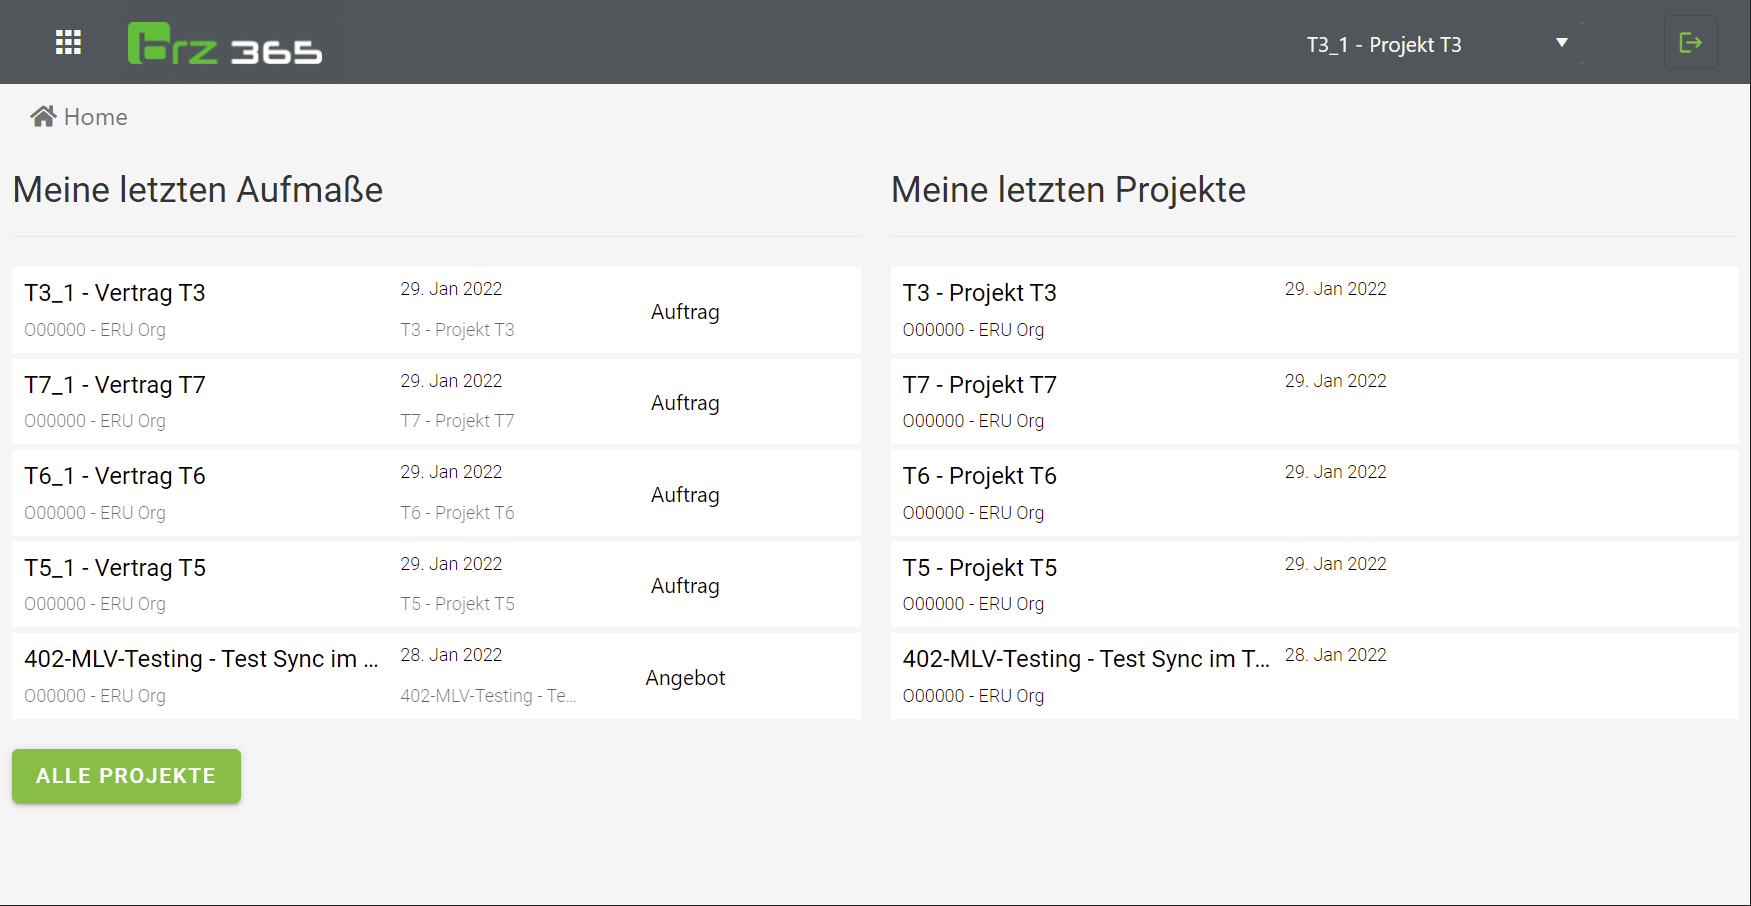
Task: Open Aufmaß T3_1 - Vertrag T3
Action: click(x=115, y=293)
